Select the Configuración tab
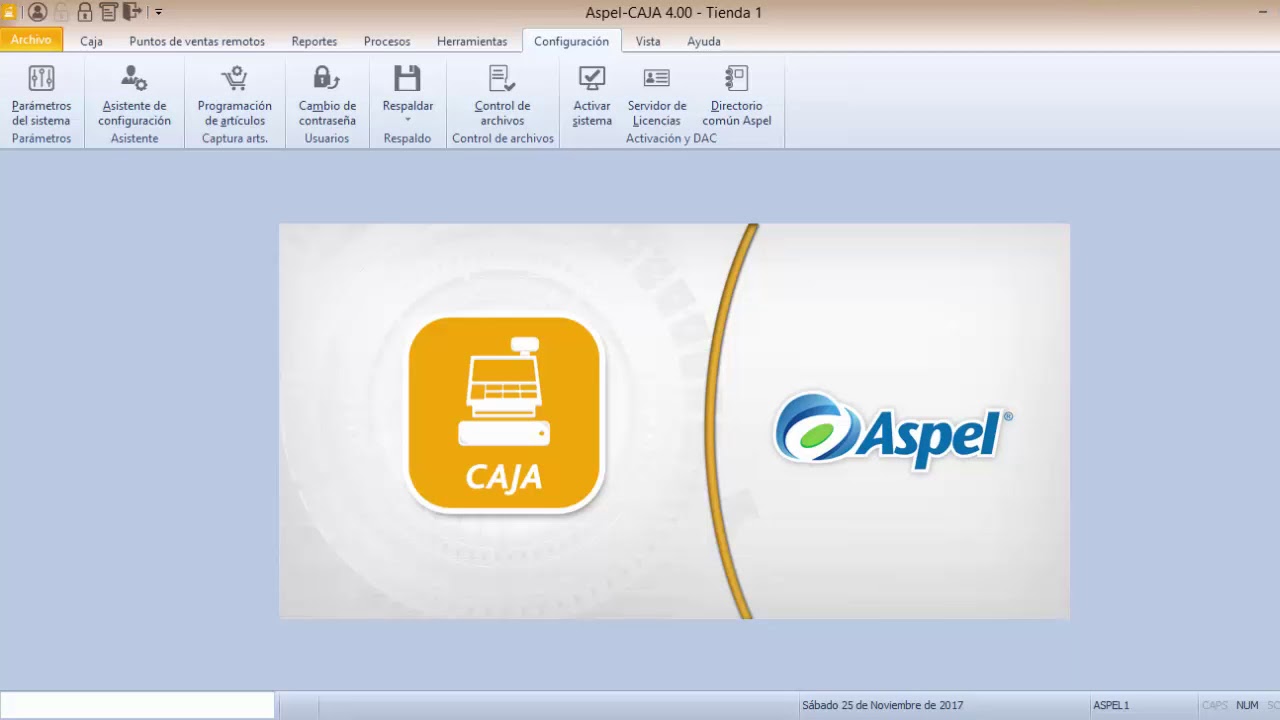This screenshot has height=720, width=1280. tap(571, 41)
